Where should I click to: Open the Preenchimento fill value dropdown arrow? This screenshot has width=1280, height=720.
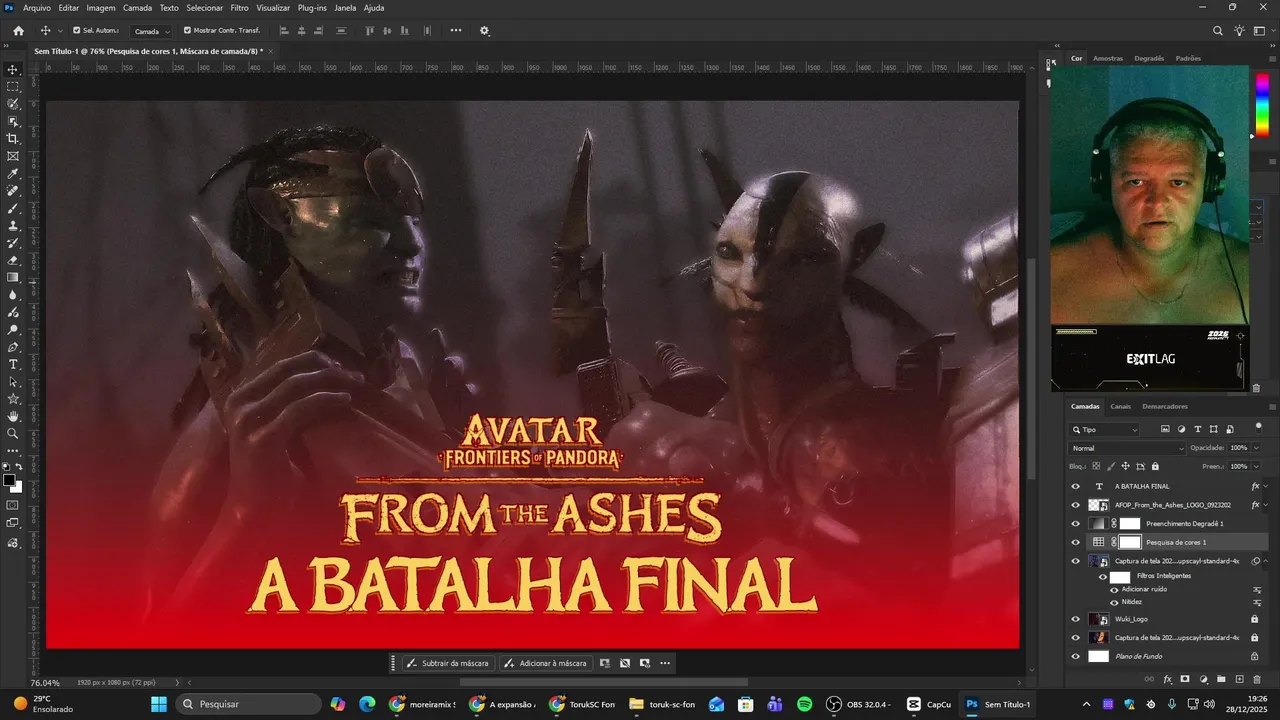(1256, 466)
